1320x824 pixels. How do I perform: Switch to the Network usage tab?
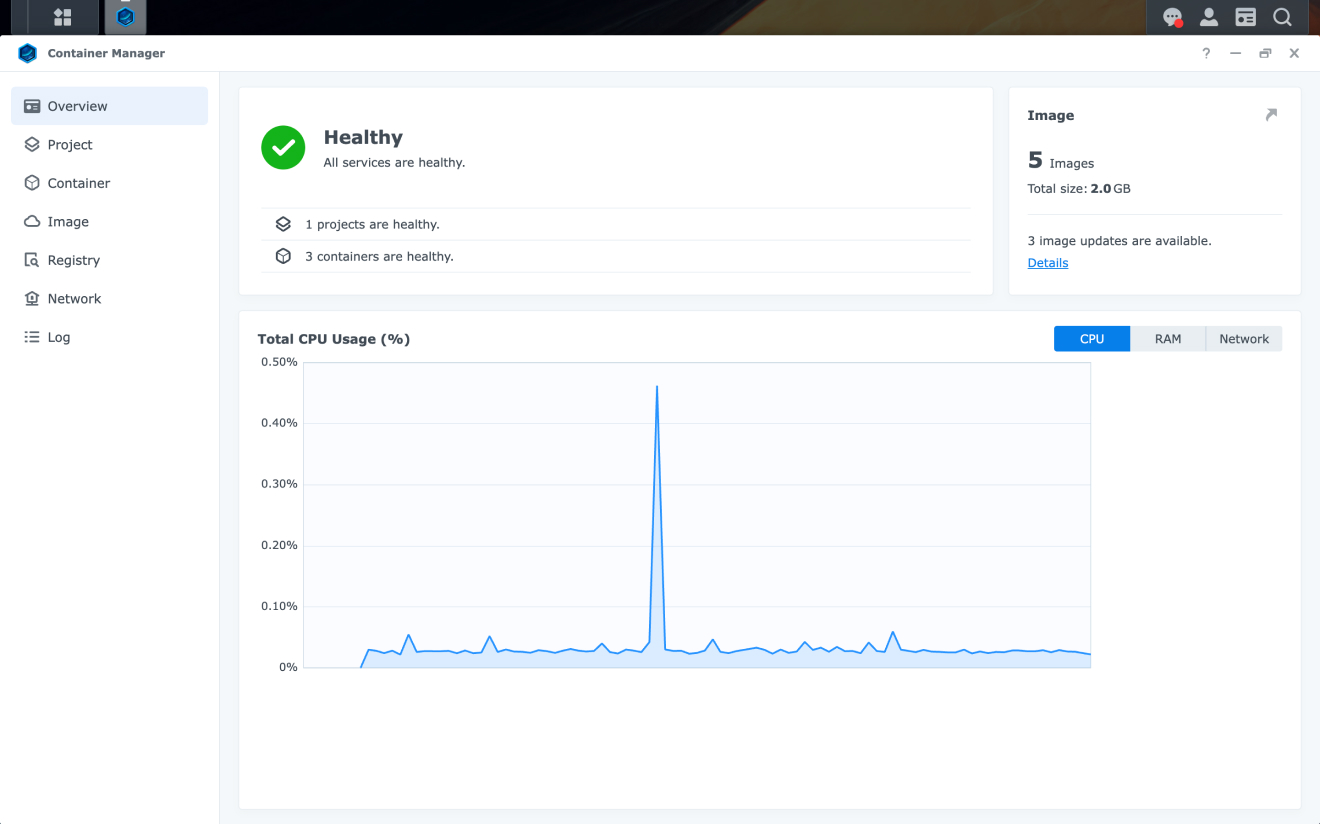[1243, 338]
